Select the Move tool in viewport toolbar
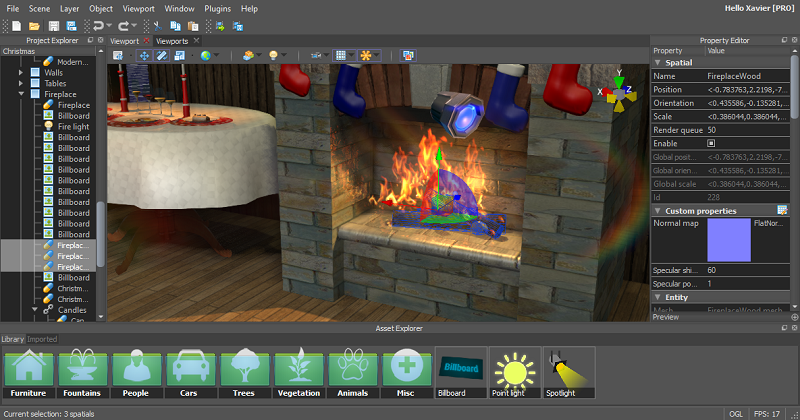 pyautogui.click(x=143, y=55)
